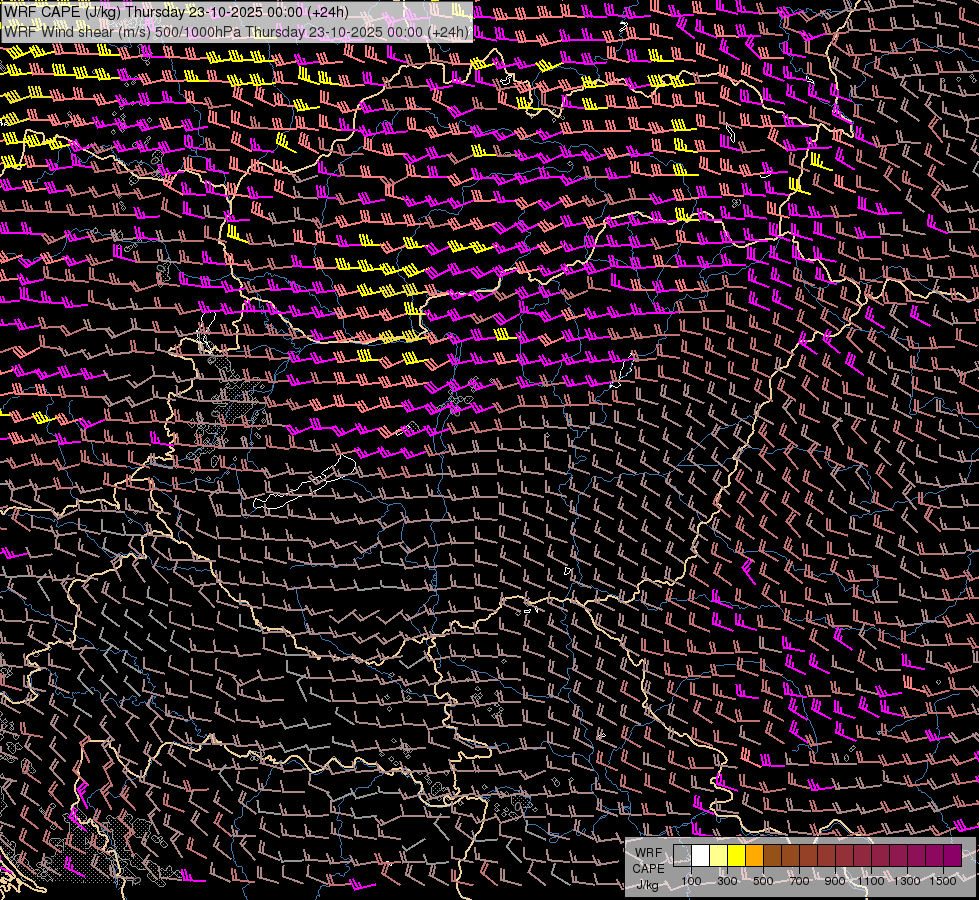This screenshot has width=979, height=900.
Task: Click the 1500 label on the CAPE scale
Action: coord(943,881)
